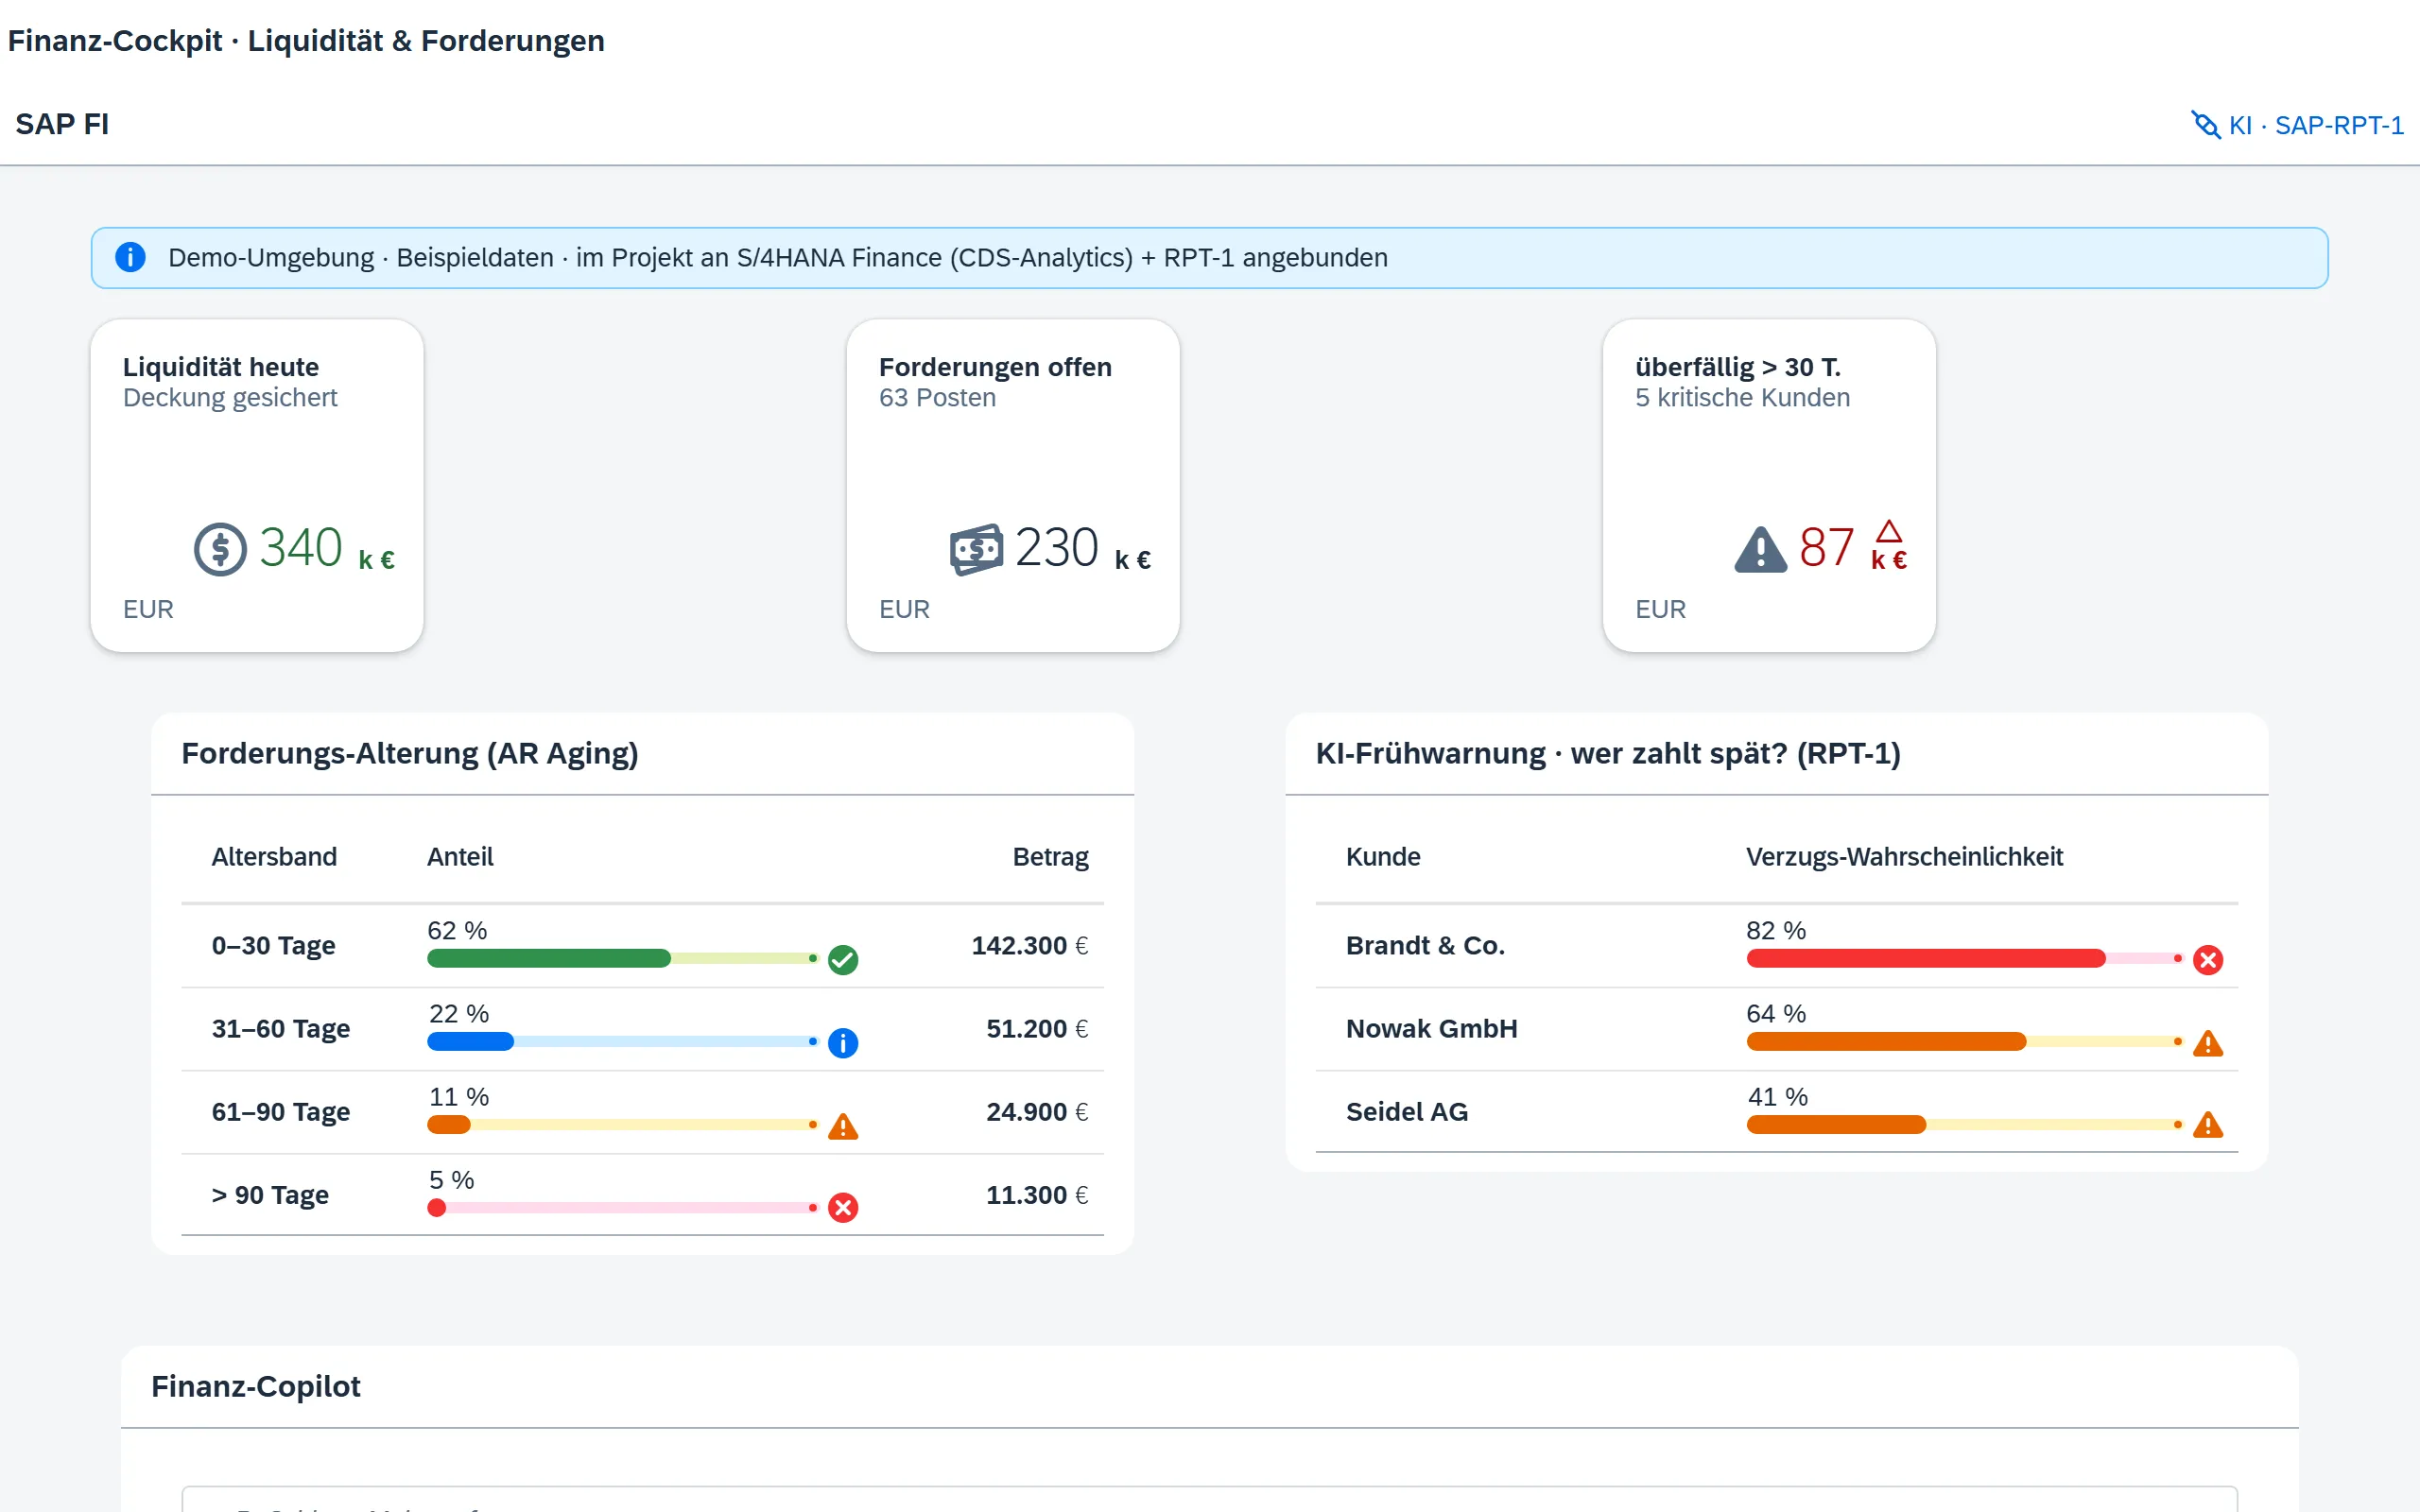Select the 61–90 Tage row label
The width and height of the screenshot is (2420, 1512).
point(281,1111)
